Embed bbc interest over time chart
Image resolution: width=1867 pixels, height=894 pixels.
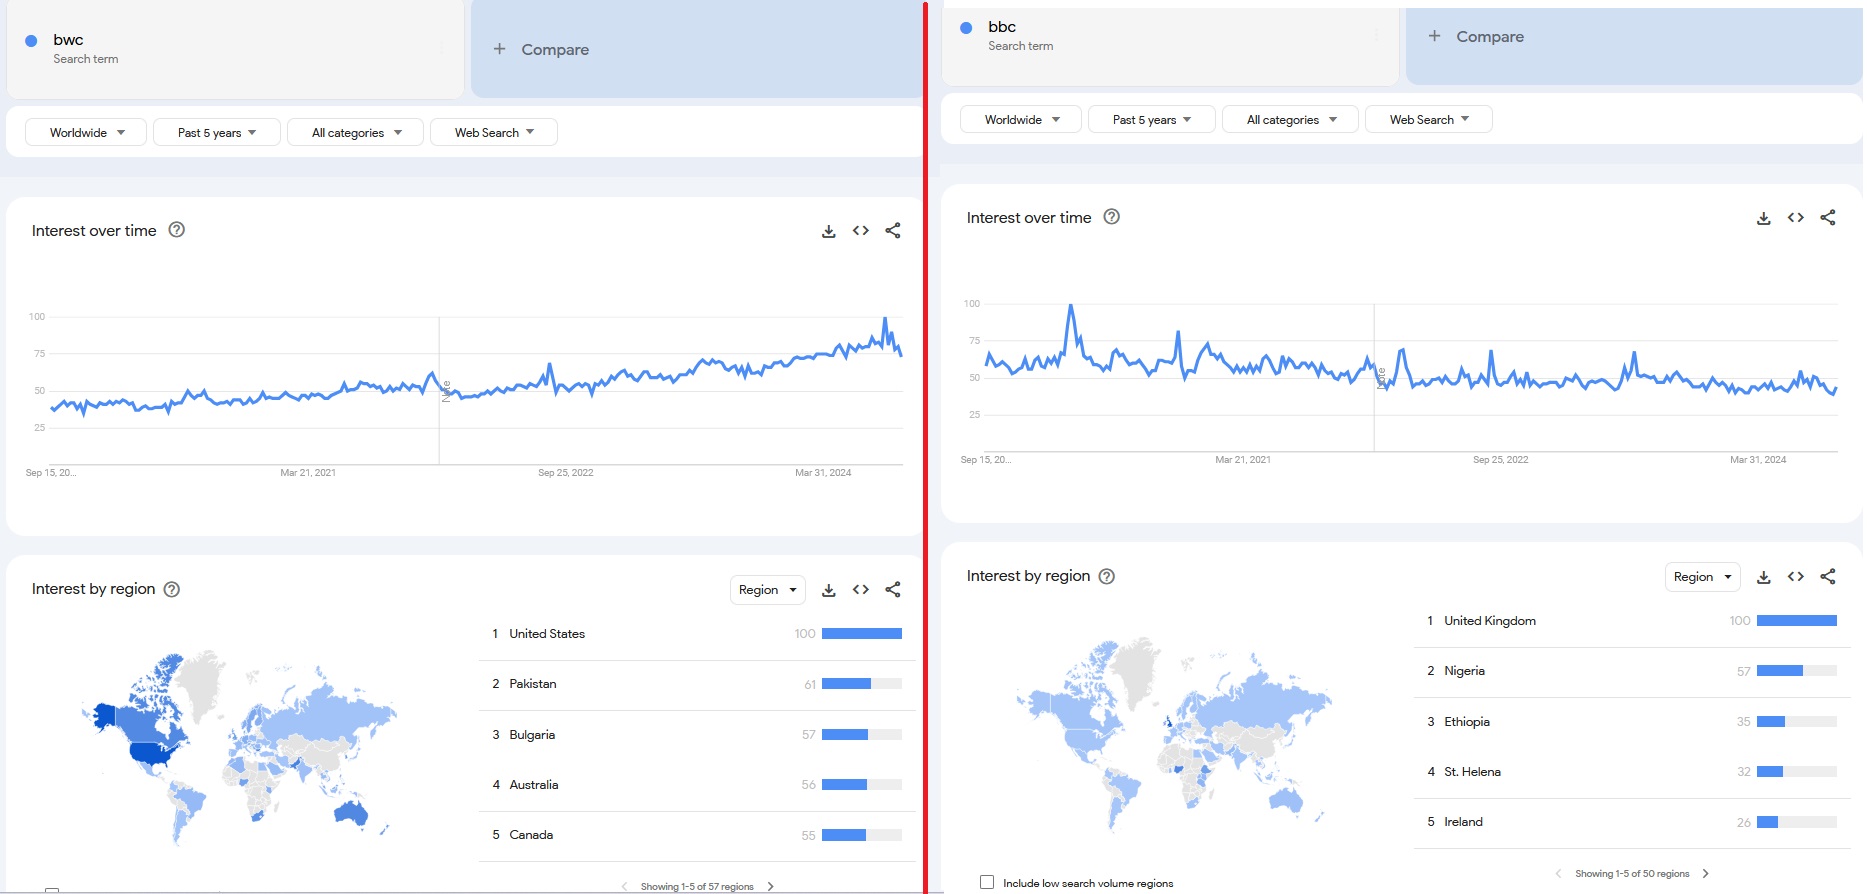tap(1796, 218)
